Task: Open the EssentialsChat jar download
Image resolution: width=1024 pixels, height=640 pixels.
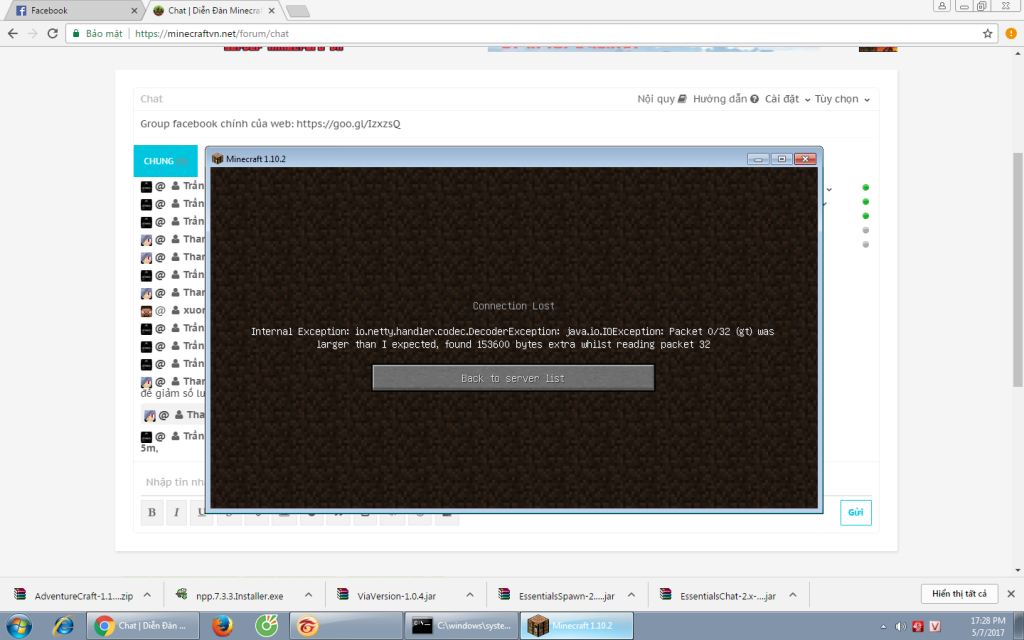Action: coord(718,596)
